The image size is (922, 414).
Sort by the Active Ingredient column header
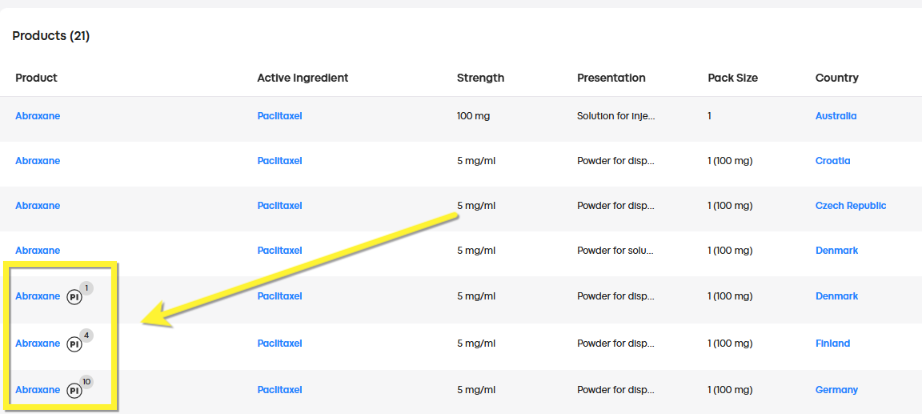(x=303, y=78)
